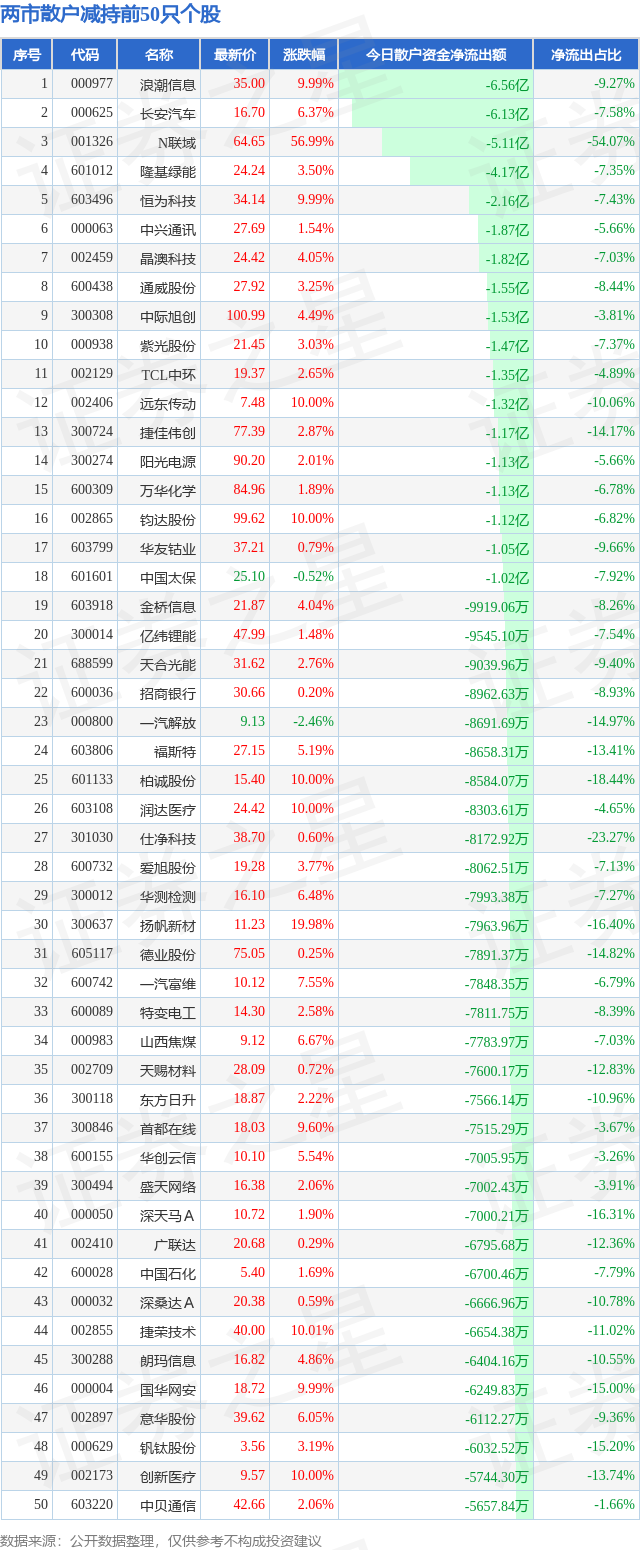The width and height of the screenshot is (640, 1550).
Task: Click stock name 捷荣技术
Action: tap(168, 1331)
